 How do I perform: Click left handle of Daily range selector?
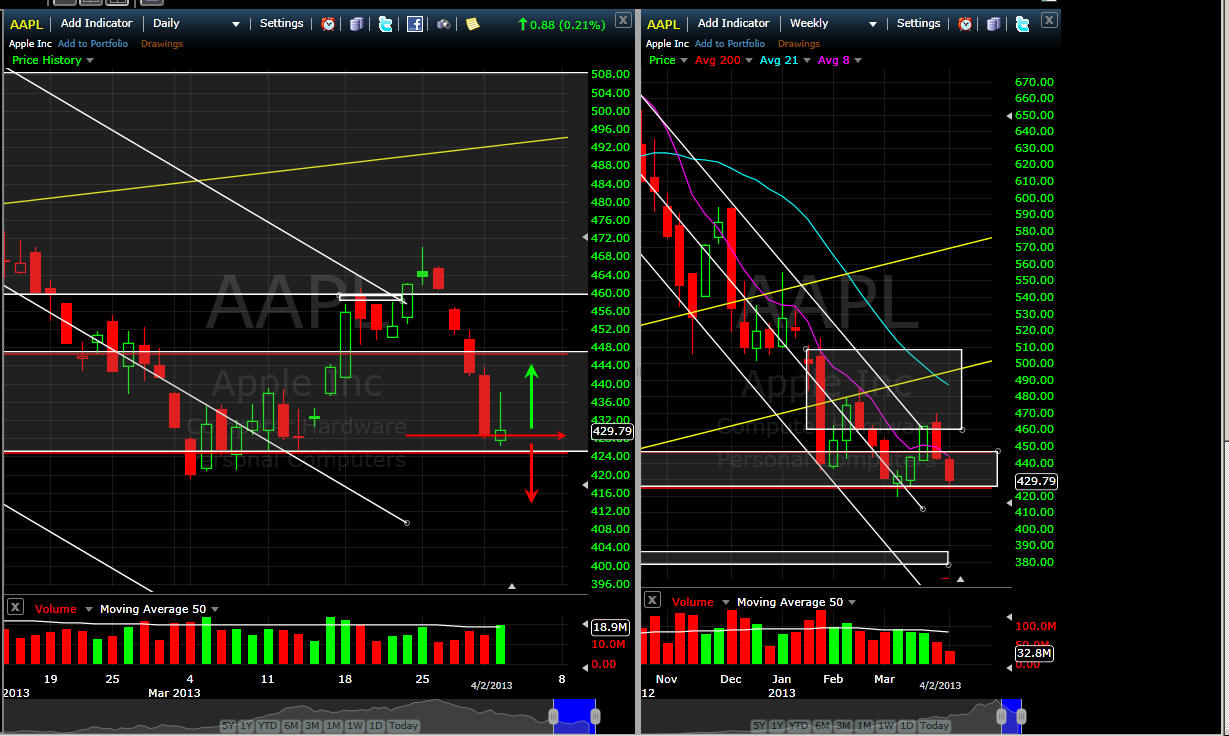coord(554,717)
